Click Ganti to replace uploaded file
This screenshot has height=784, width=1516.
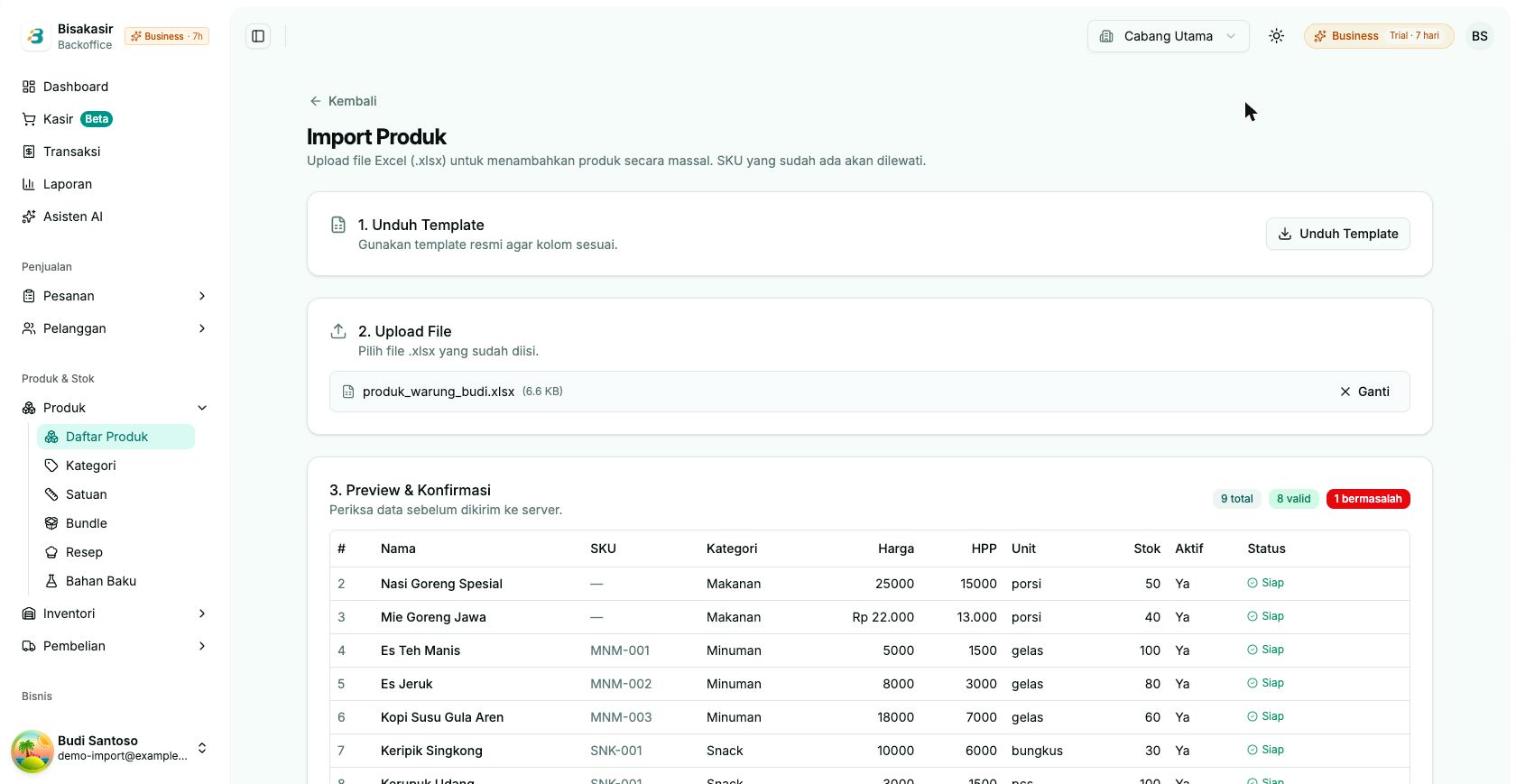(x=1364, y=392)
